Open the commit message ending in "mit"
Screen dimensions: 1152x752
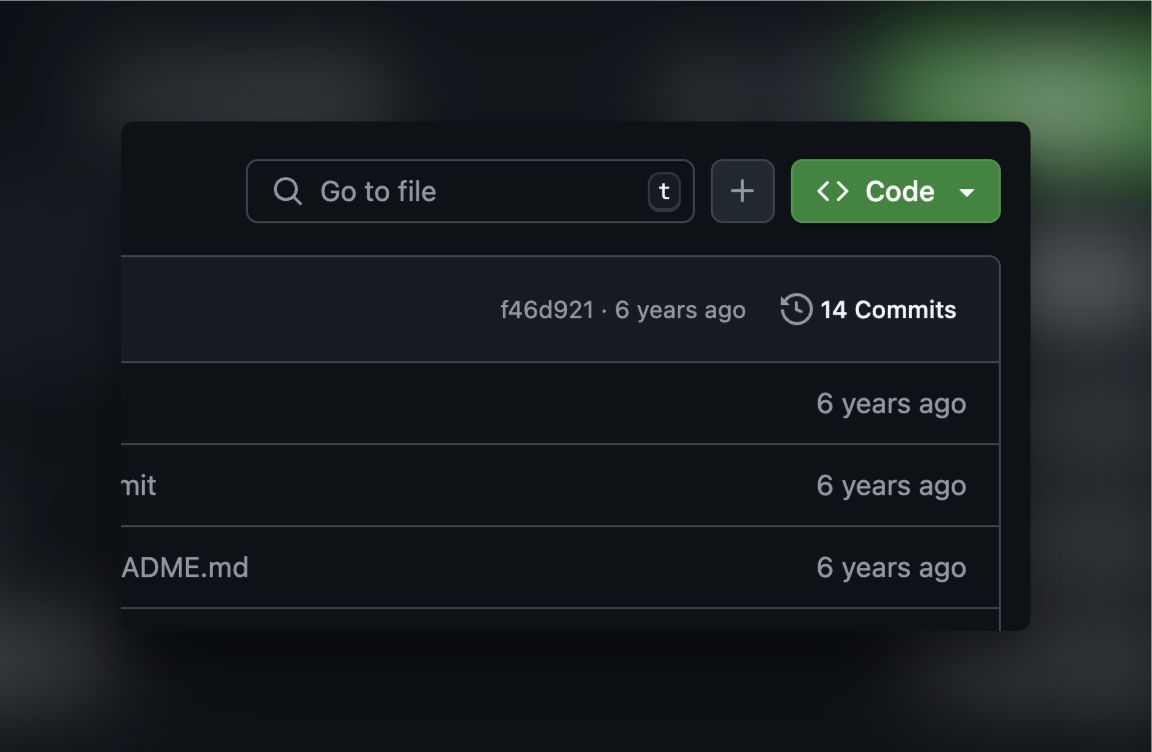140,486
